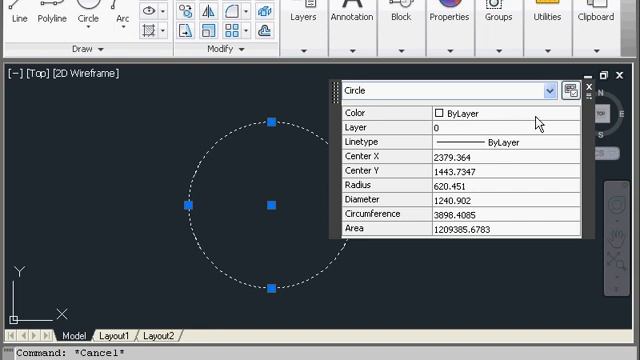Viewport: 640px width, 360px height.
Task: Switch to the Layout1 tab
Action: click(114, 336)
